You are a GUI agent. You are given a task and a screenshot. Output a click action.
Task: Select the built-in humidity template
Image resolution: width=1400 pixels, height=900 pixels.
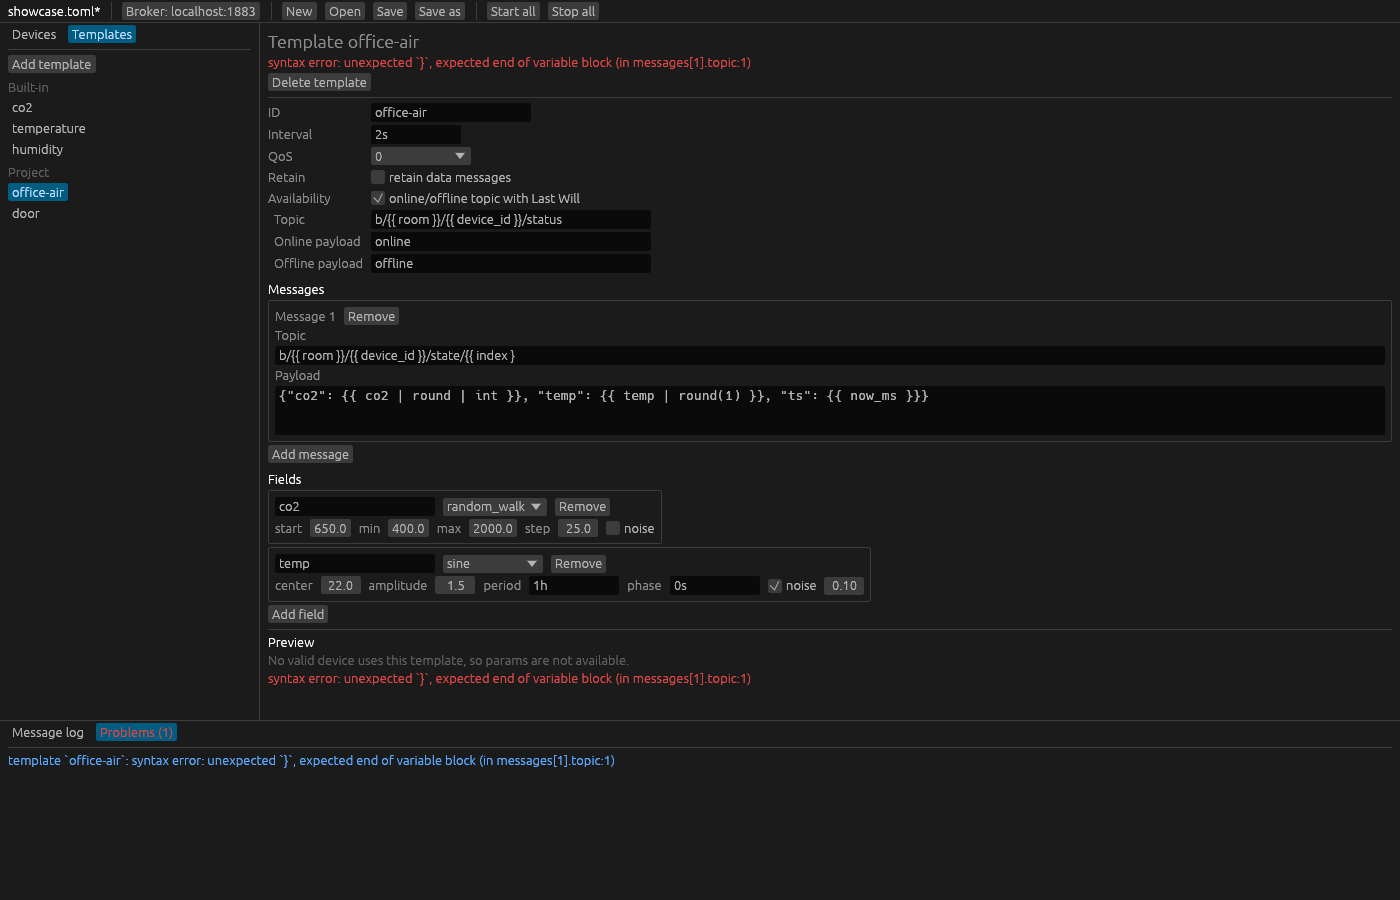(38, 149)
